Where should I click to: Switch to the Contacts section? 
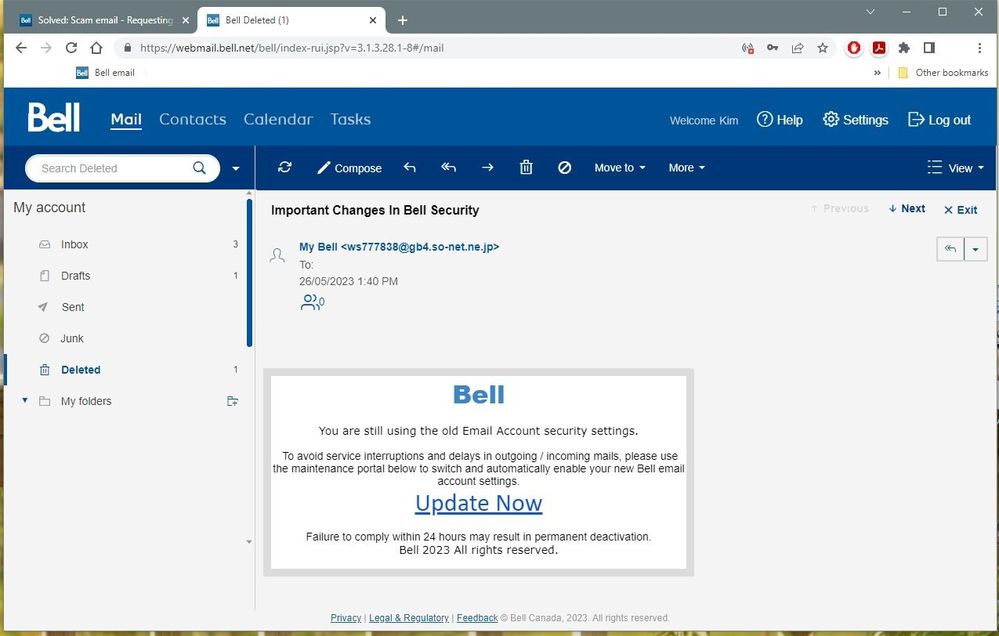pos(192,119)
